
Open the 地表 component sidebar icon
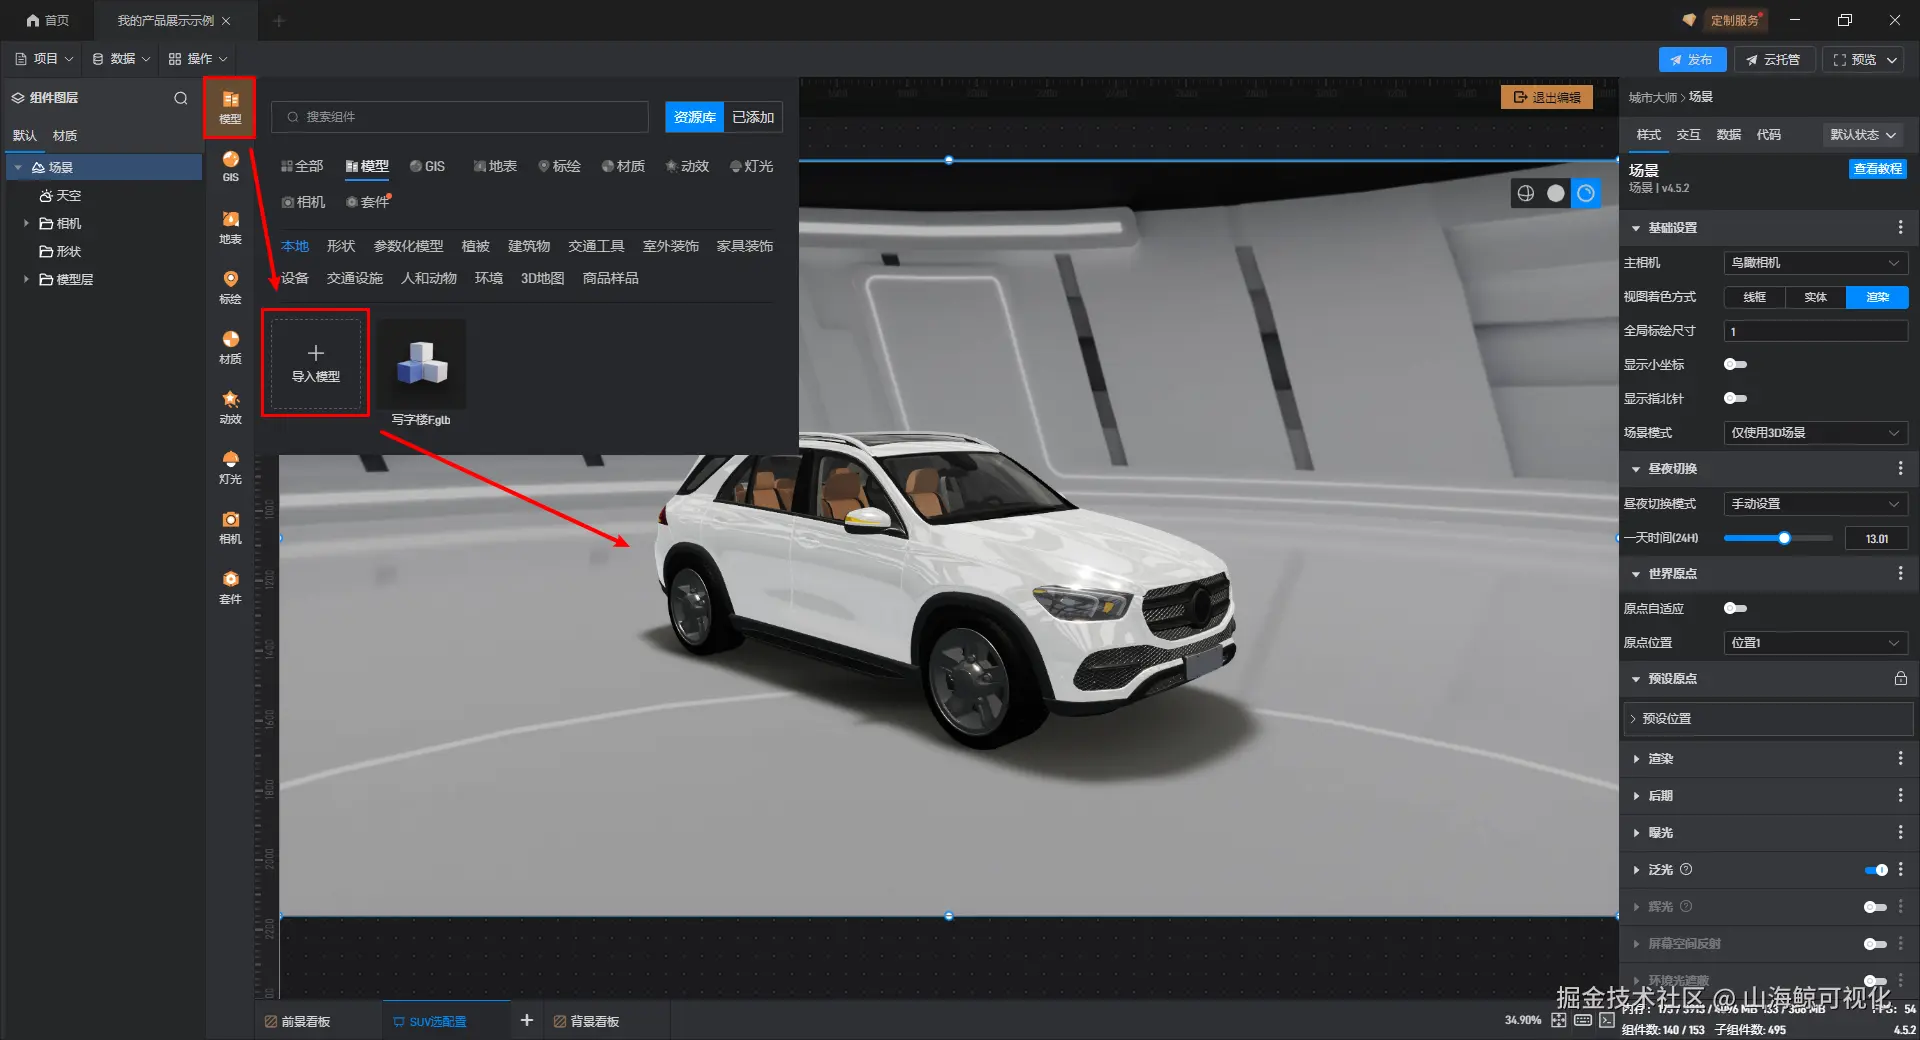pos(230,227)
